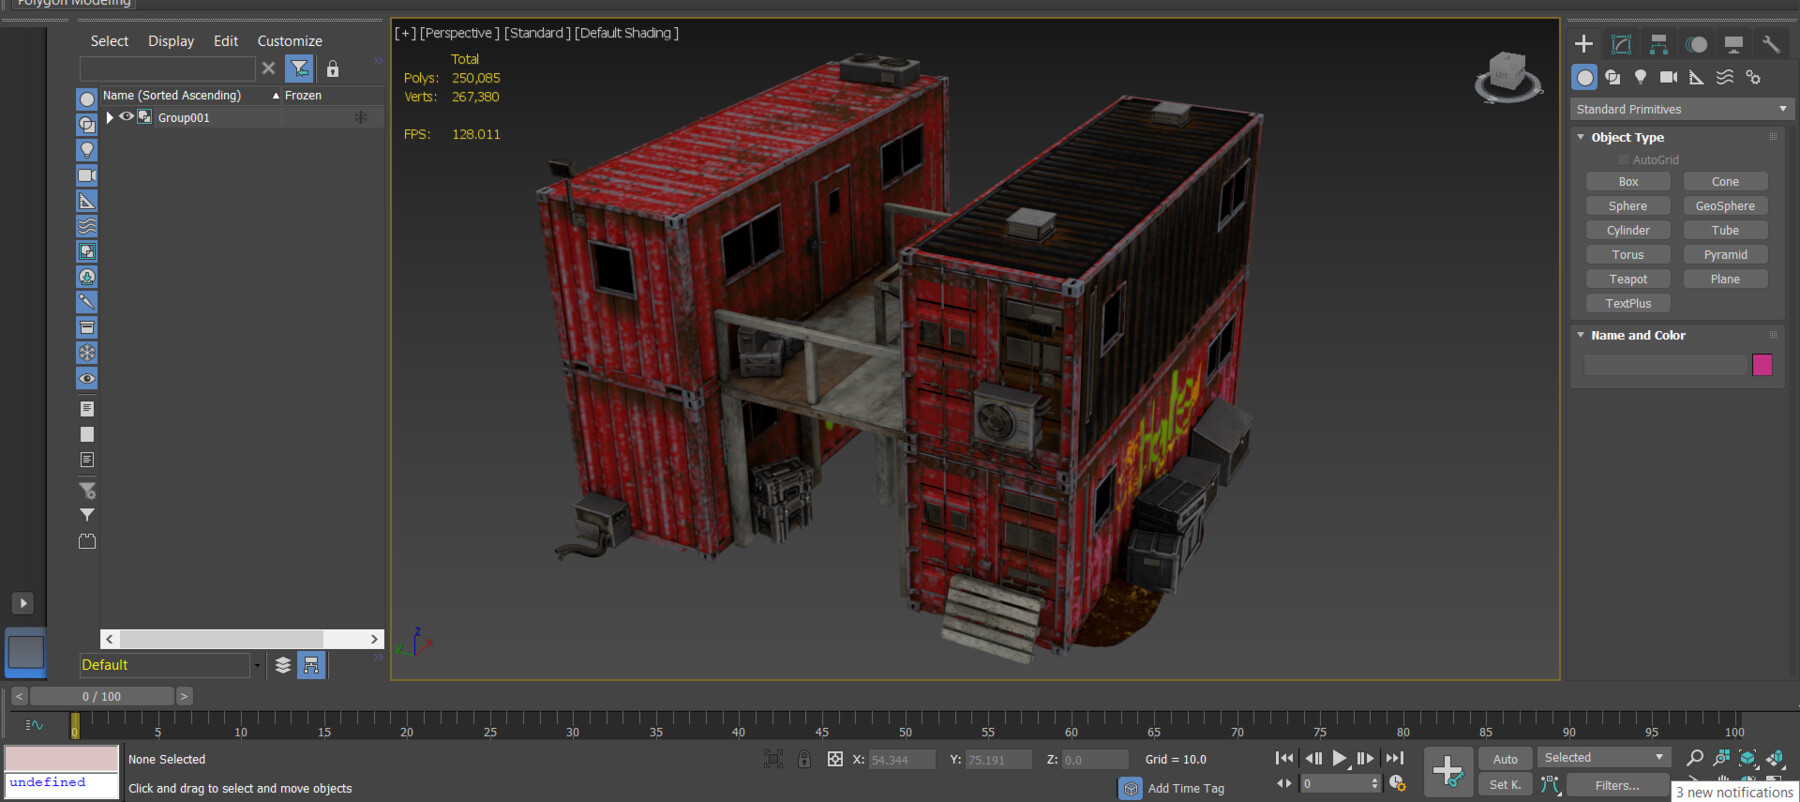The width and height of the screenshot is (1800, 802).
Task: Click the Sort by Layer stack icon
Action: pos(283,665)
